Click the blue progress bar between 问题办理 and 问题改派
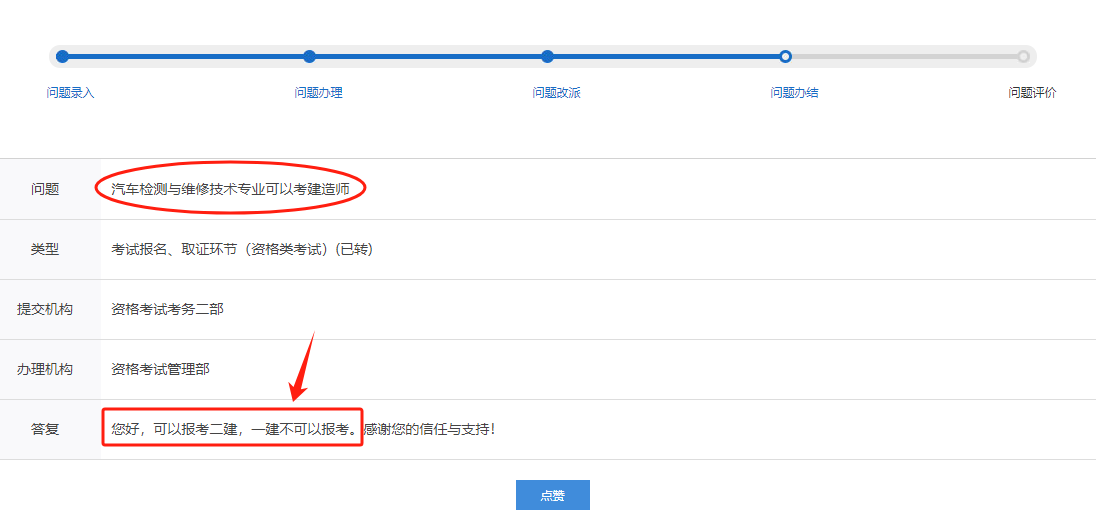1096x522 pixels. click(428, 57)
